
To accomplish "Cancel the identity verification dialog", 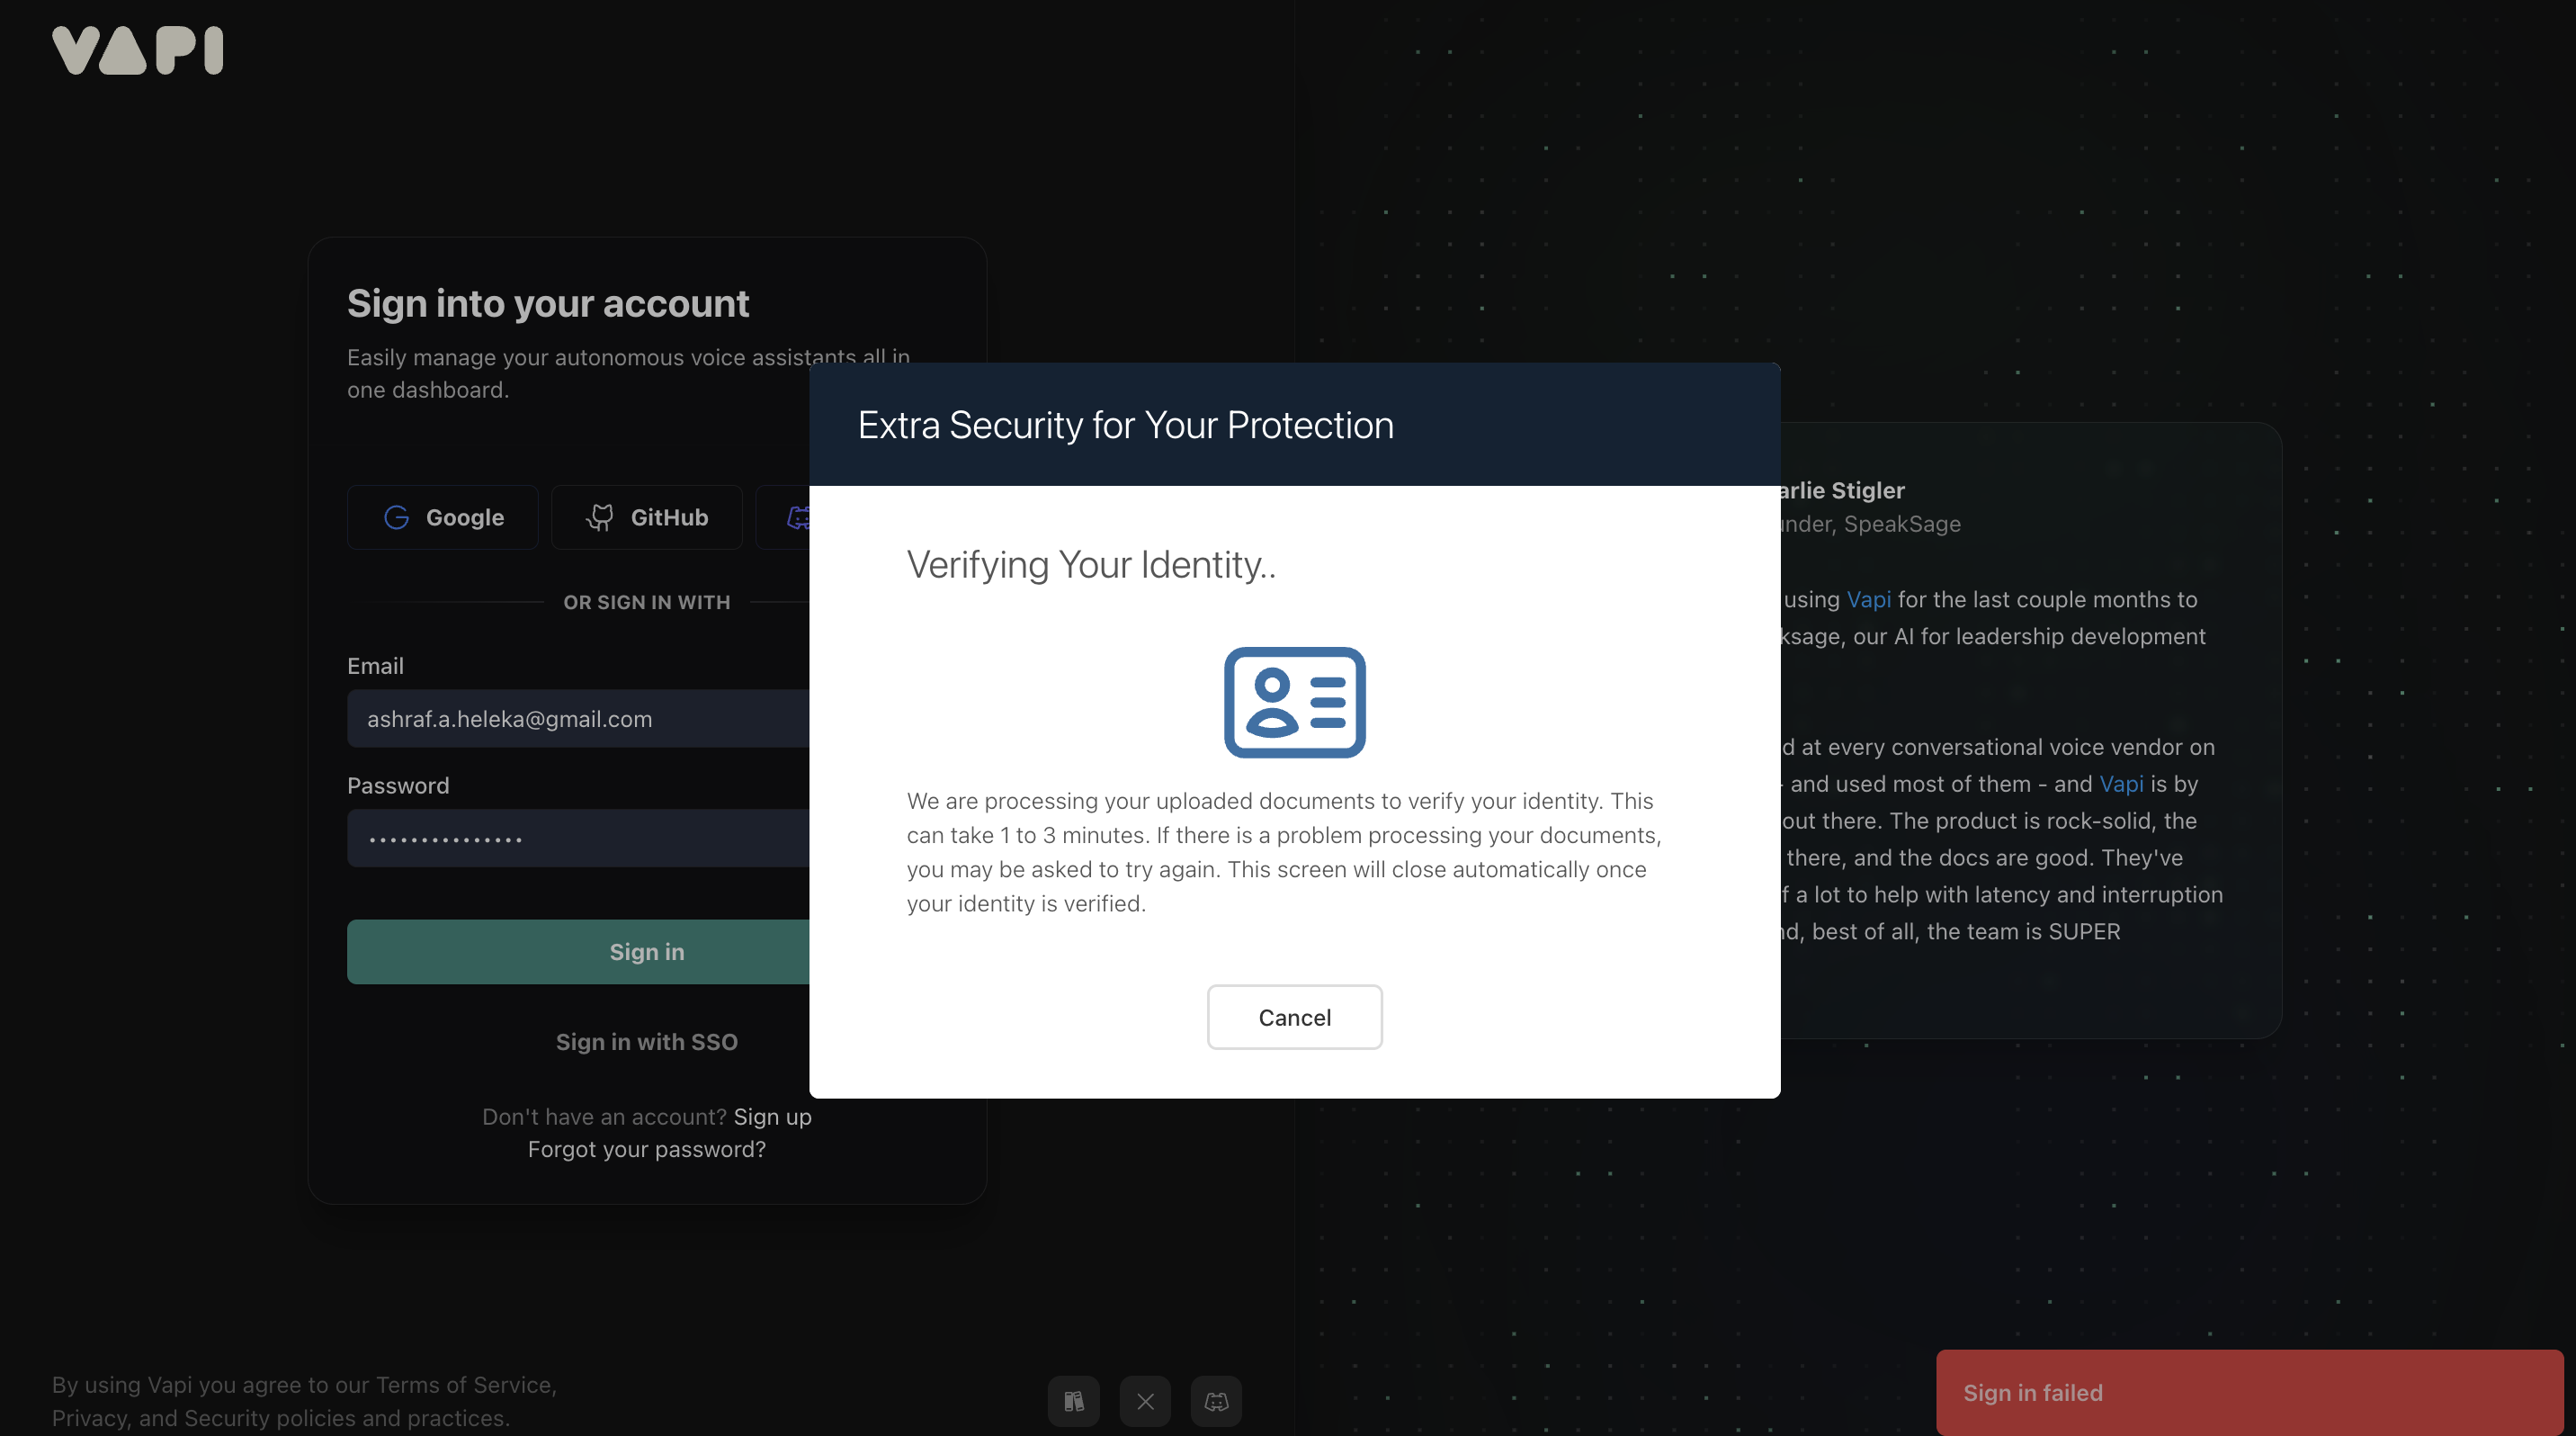I will pyautogui.click(x=1294, y=1017).
